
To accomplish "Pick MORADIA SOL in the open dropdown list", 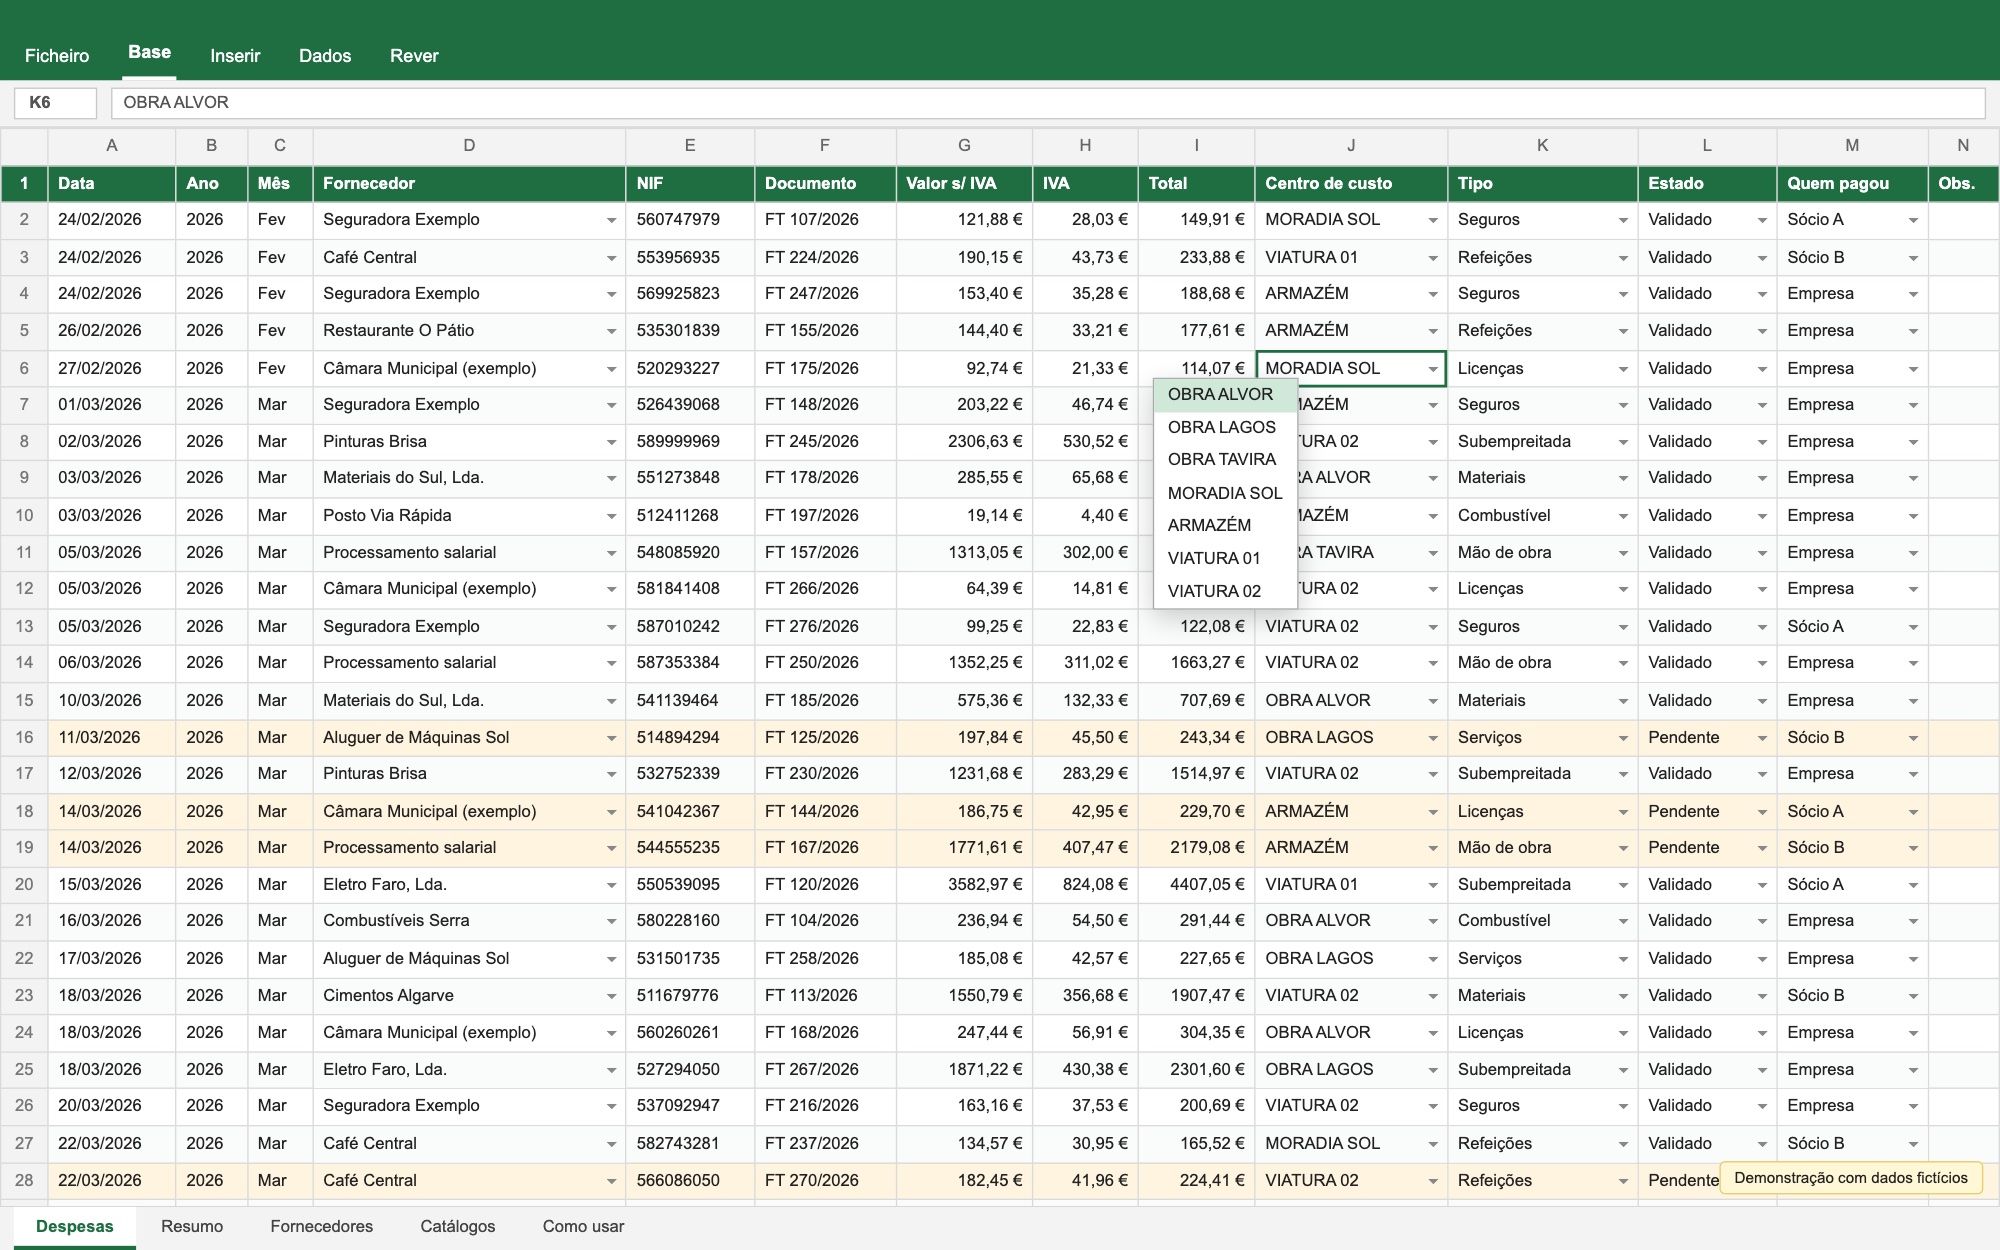I will (x=1225, y=493).
